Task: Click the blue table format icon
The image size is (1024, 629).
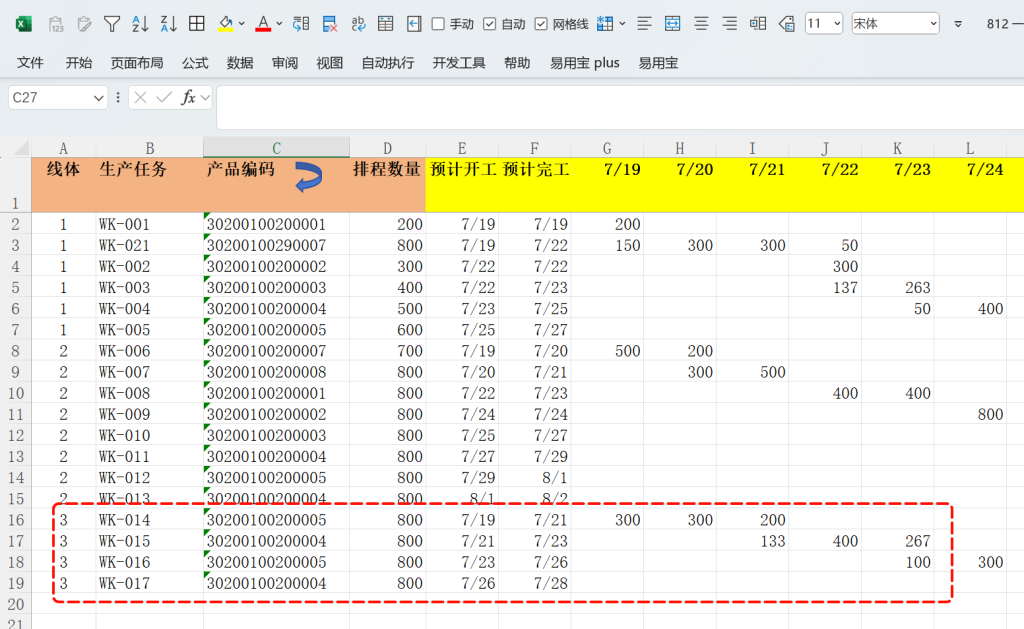Action: 605,24
